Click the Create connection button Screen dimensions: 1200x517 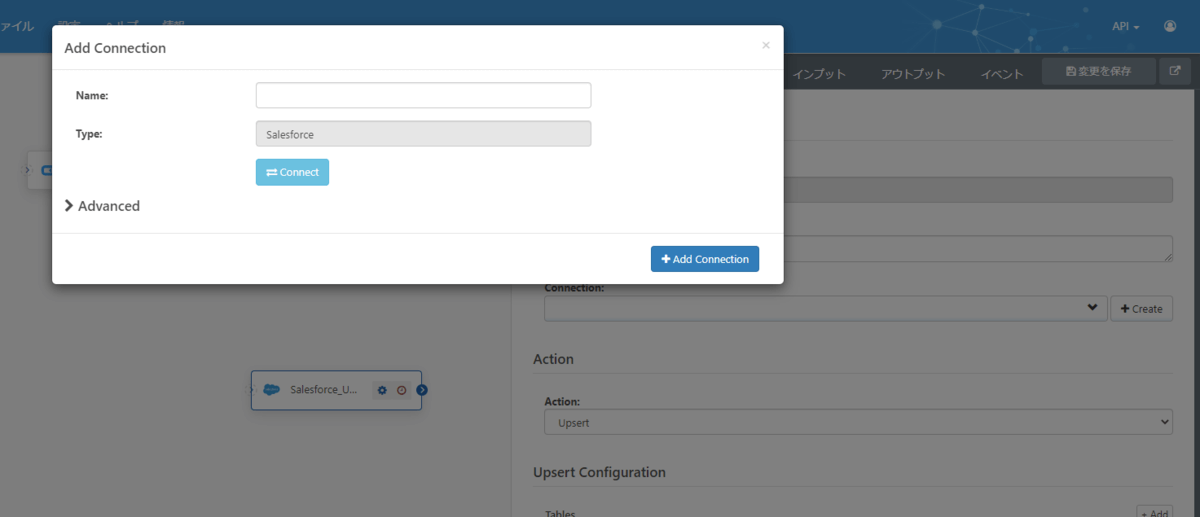click(x=1141, y=309)
